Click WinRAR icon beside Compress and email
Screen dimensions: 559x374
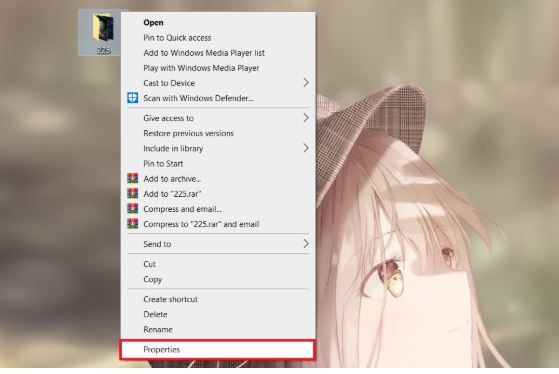click(133, 209)
